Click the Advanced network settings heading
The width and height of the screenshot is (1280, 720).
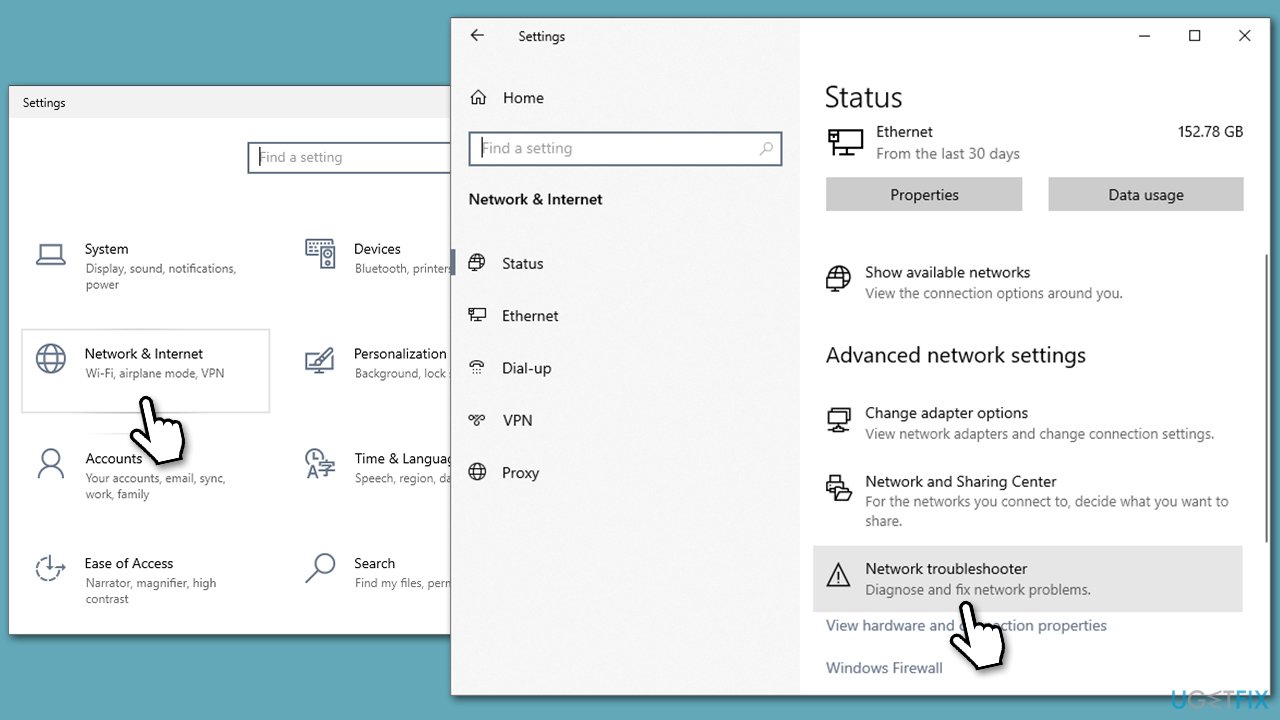[x=956, y=355]
